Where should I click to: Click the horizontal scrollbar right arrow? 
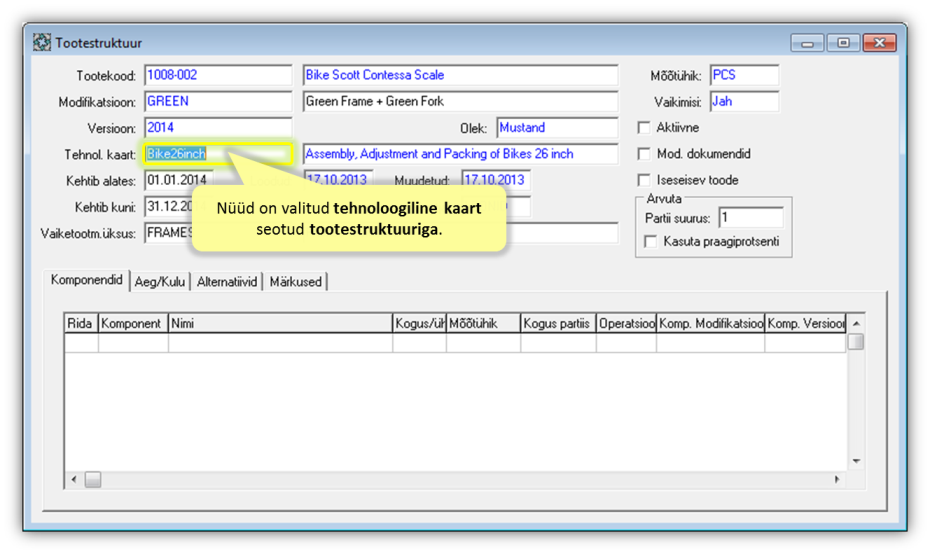(837, 479)
